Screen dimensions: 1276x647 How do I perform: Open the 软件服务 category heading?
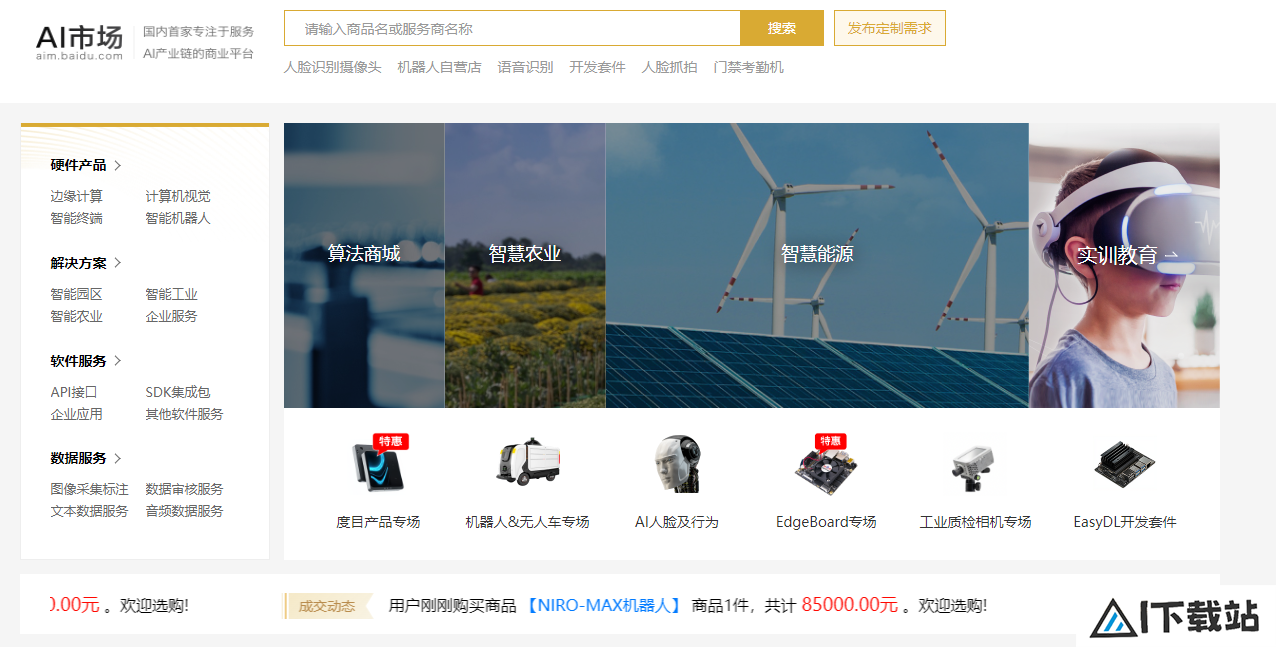pos(78,361)
